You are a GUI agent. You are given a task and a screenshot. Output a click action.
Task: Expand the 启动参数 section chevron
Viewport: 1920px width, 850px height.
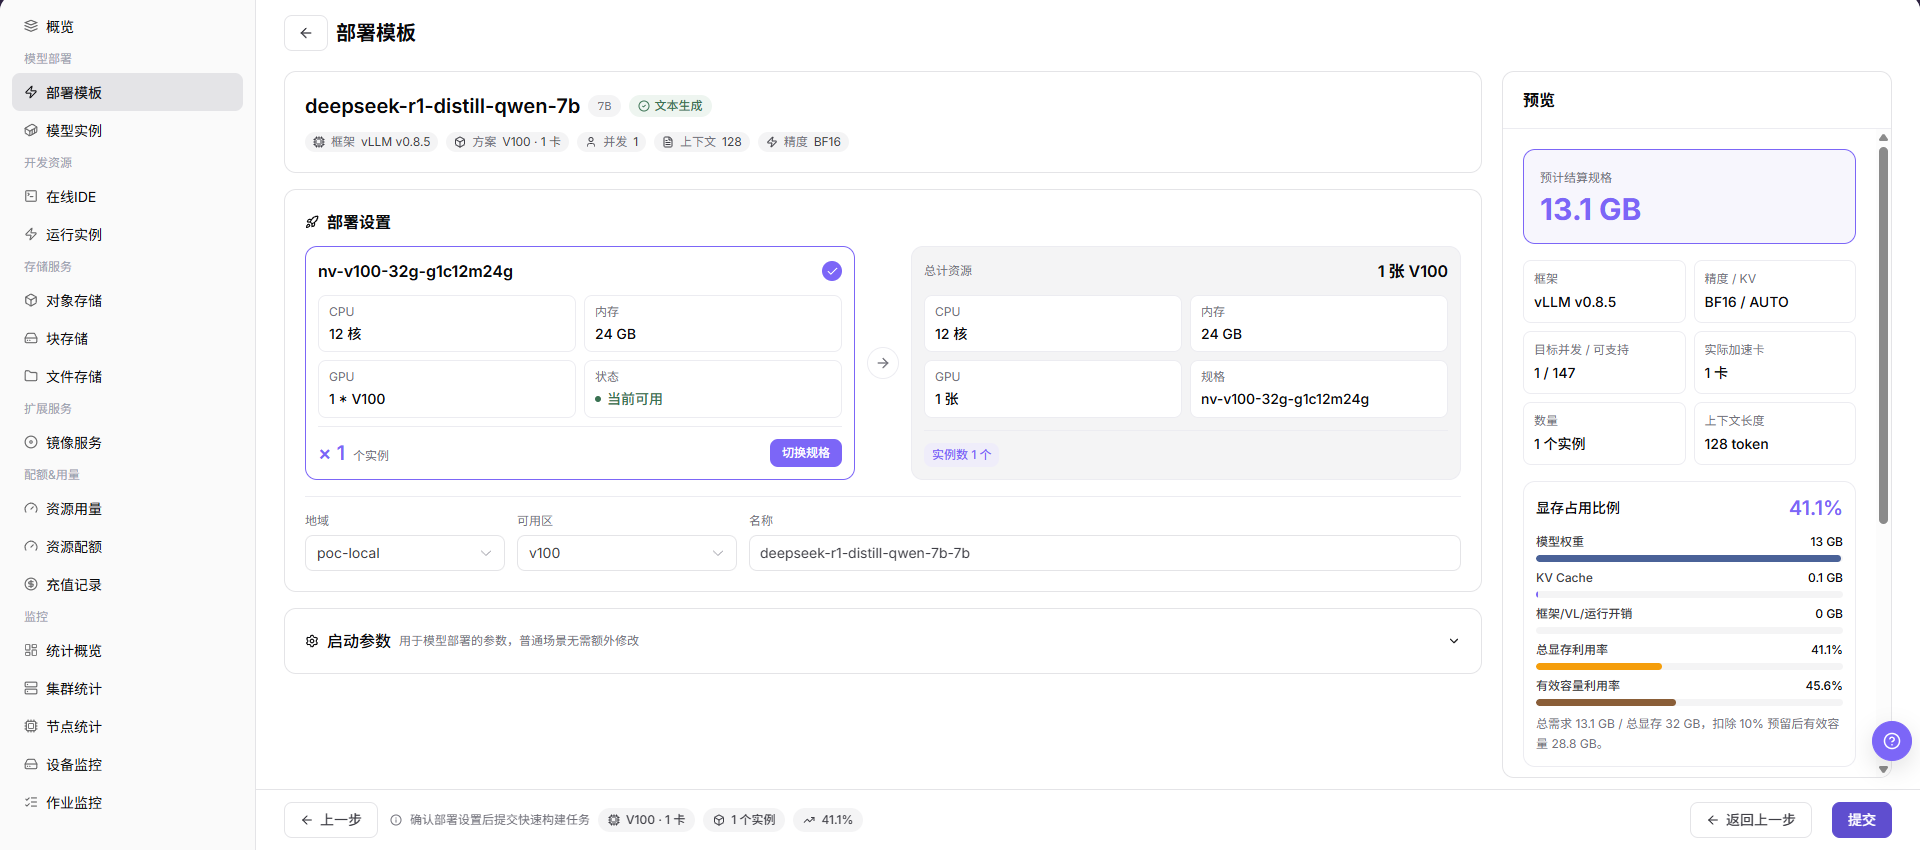click(x=1454, y=641)
